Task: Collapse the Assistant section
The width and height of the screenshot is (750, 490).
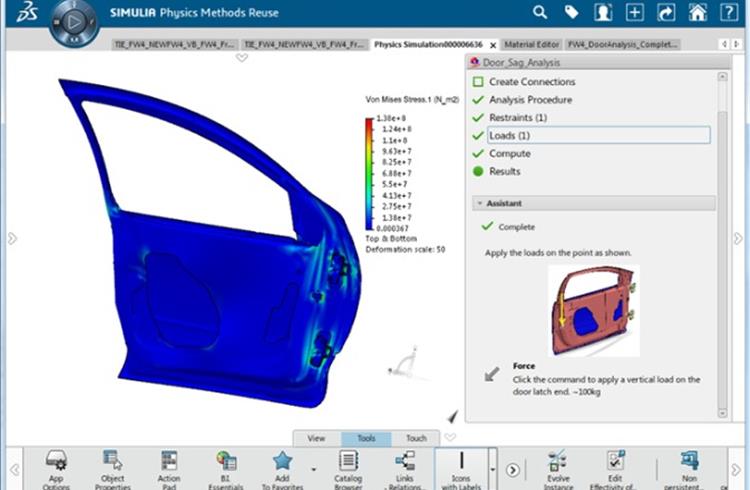Action: pyautogui.click(x=480, y=203)
